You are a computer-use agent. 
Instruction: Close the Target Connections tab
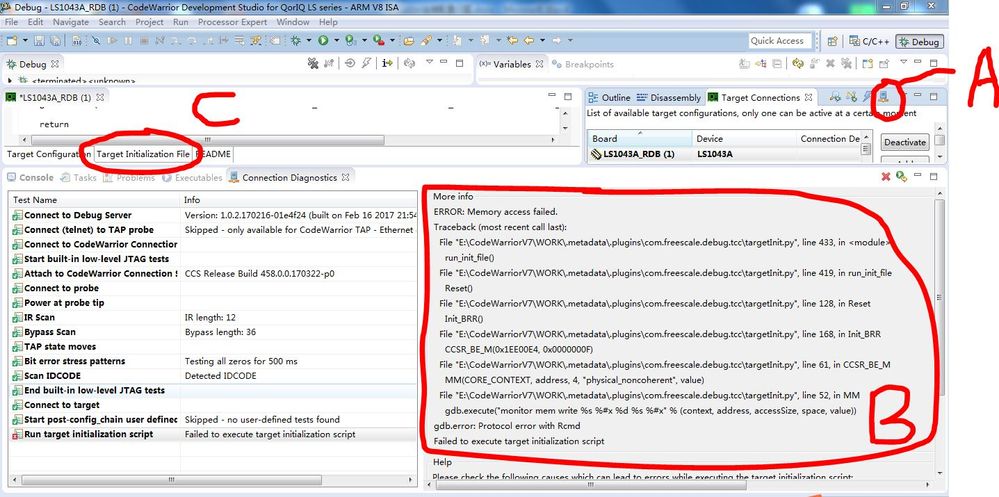809,97
